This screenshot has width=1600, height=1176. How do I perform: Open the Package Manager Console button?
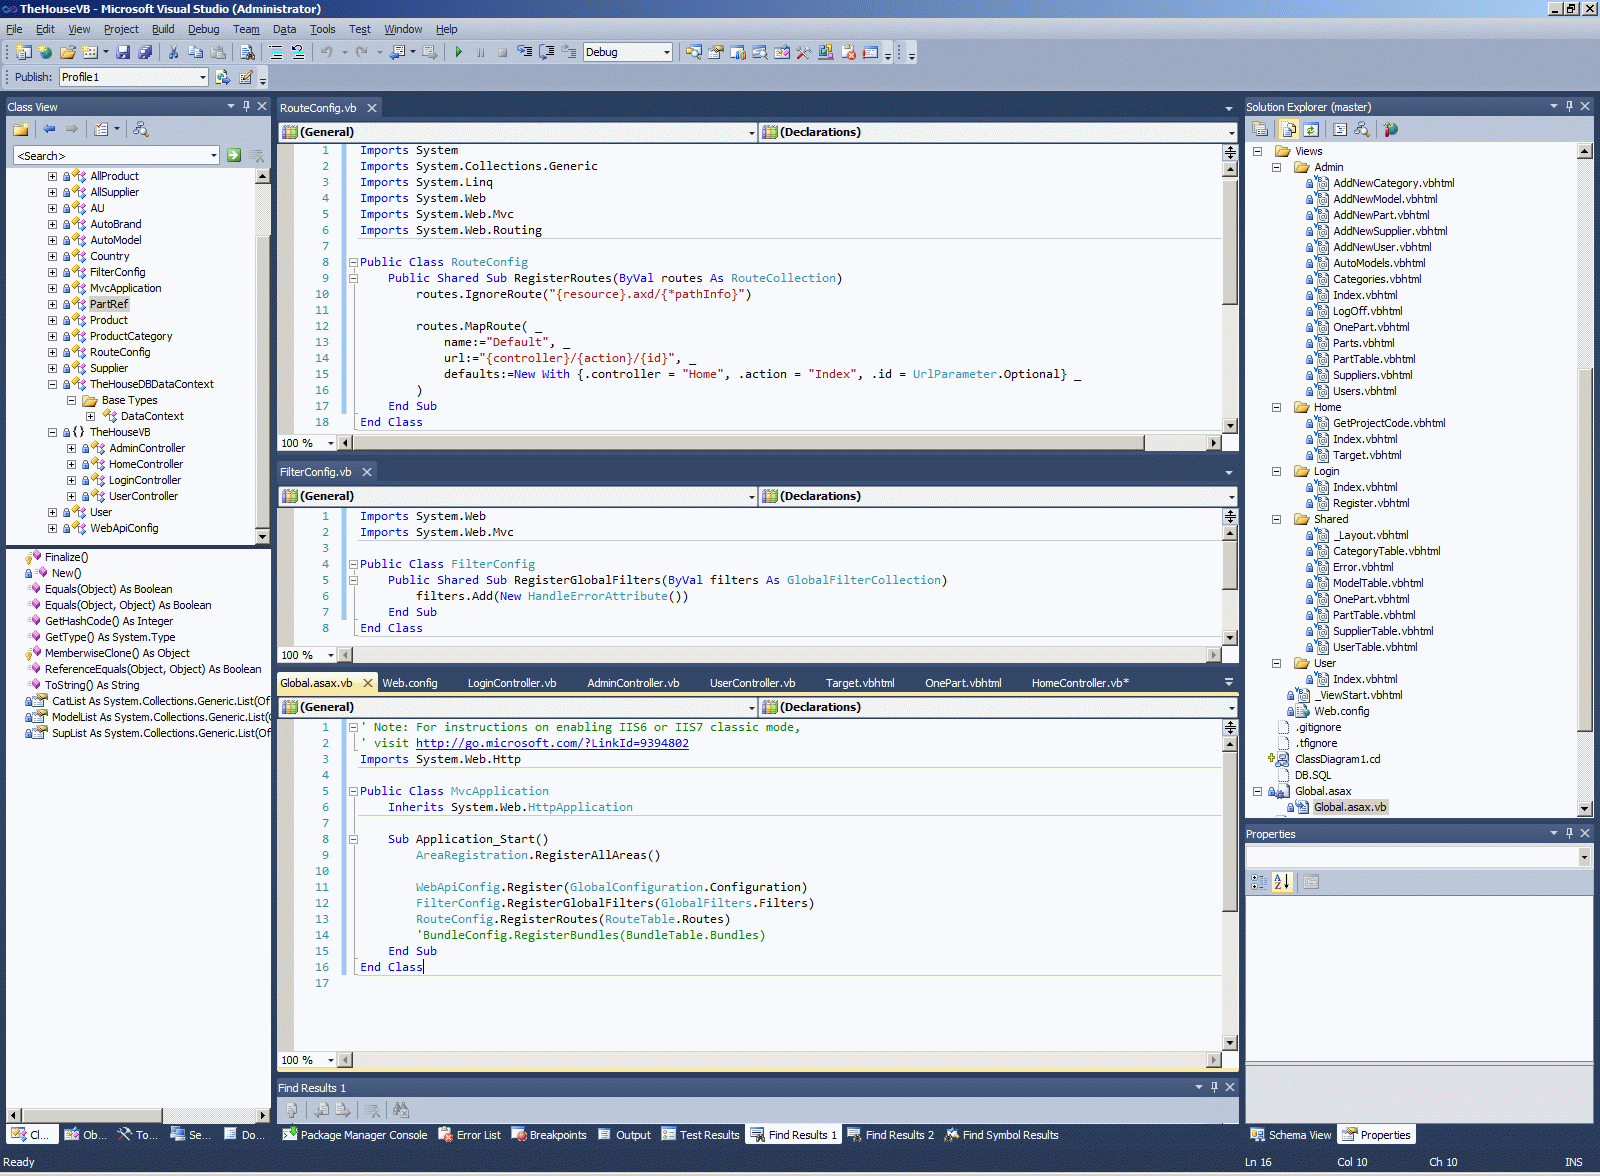pos(355,1135)
